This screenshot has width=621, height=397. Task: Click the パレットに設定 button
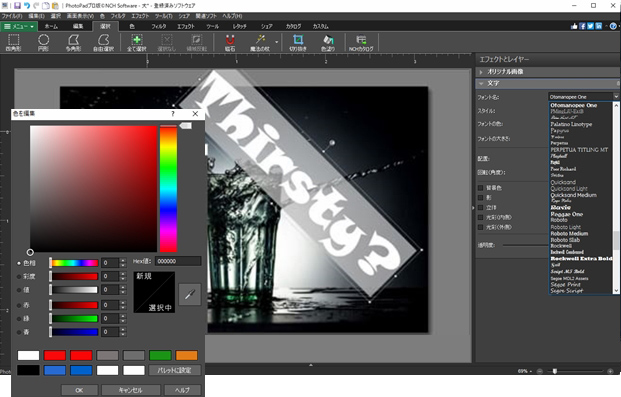click(174, 370)
